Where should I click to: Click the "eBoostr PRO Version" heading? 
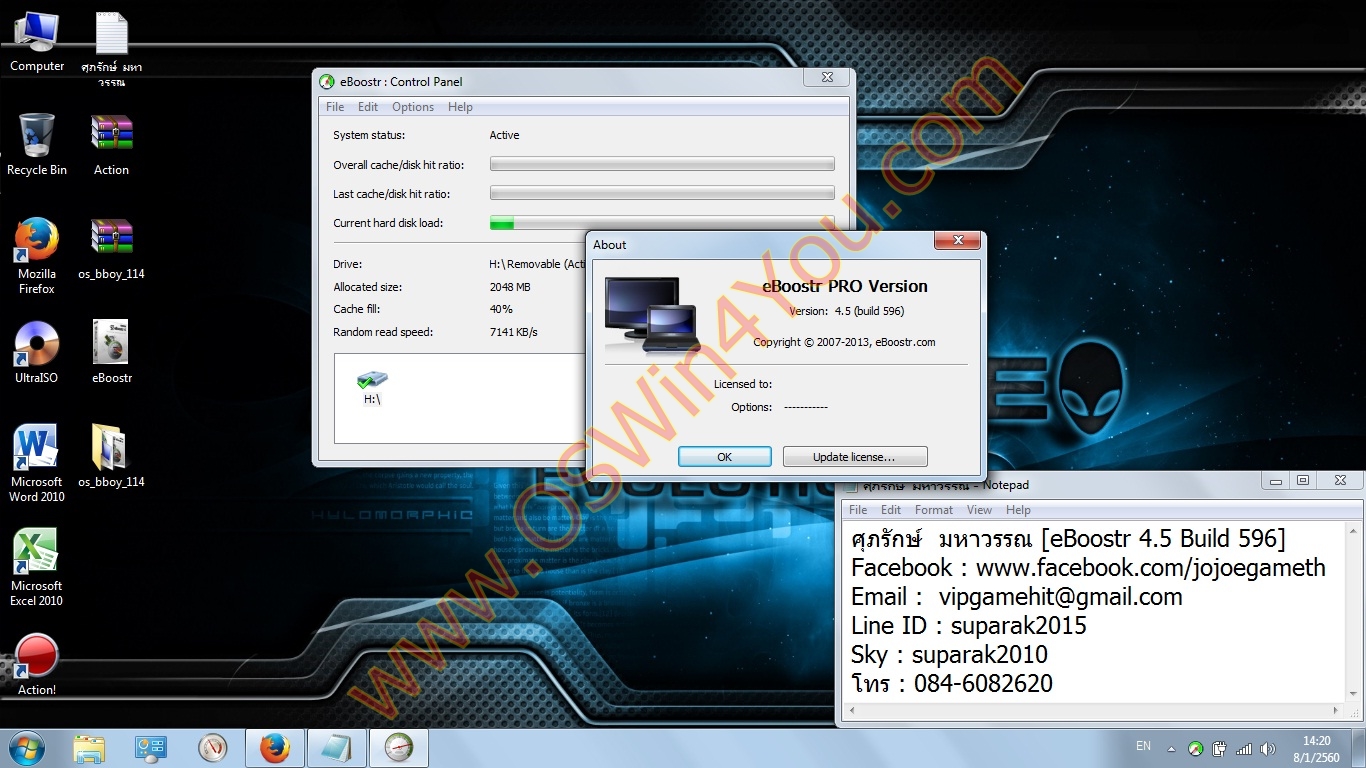(x=845, y=286)
